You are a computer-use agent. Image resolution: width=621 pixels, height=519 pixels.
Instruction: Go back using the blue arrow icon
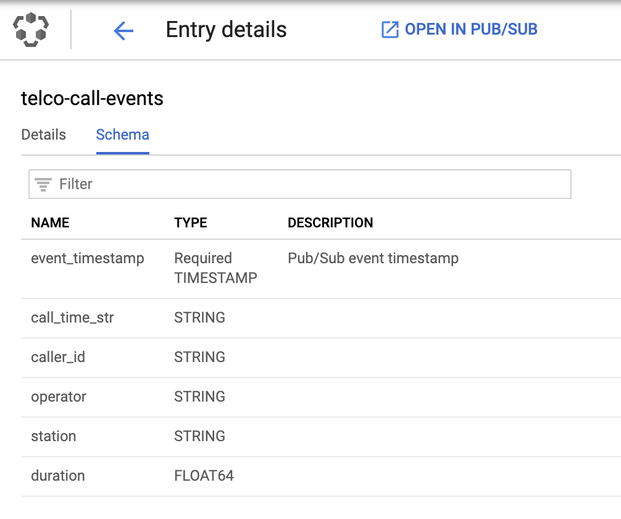[x=124, y=31]
